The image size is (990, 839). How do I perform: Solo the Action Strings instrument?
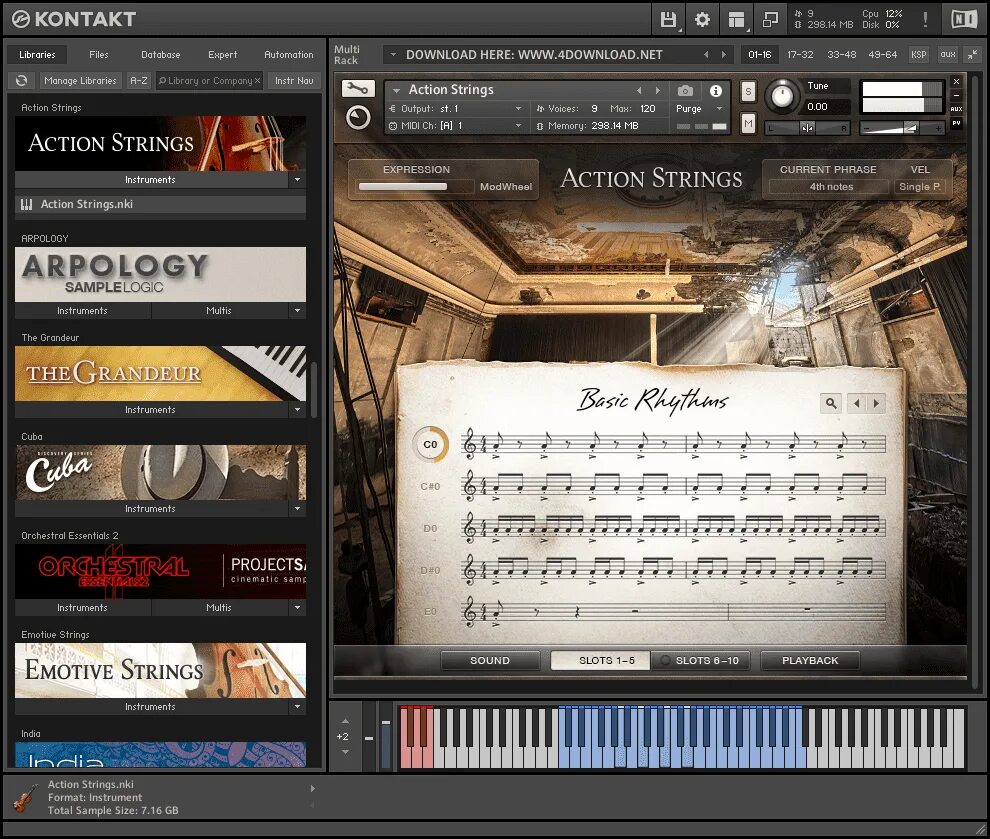748,92
